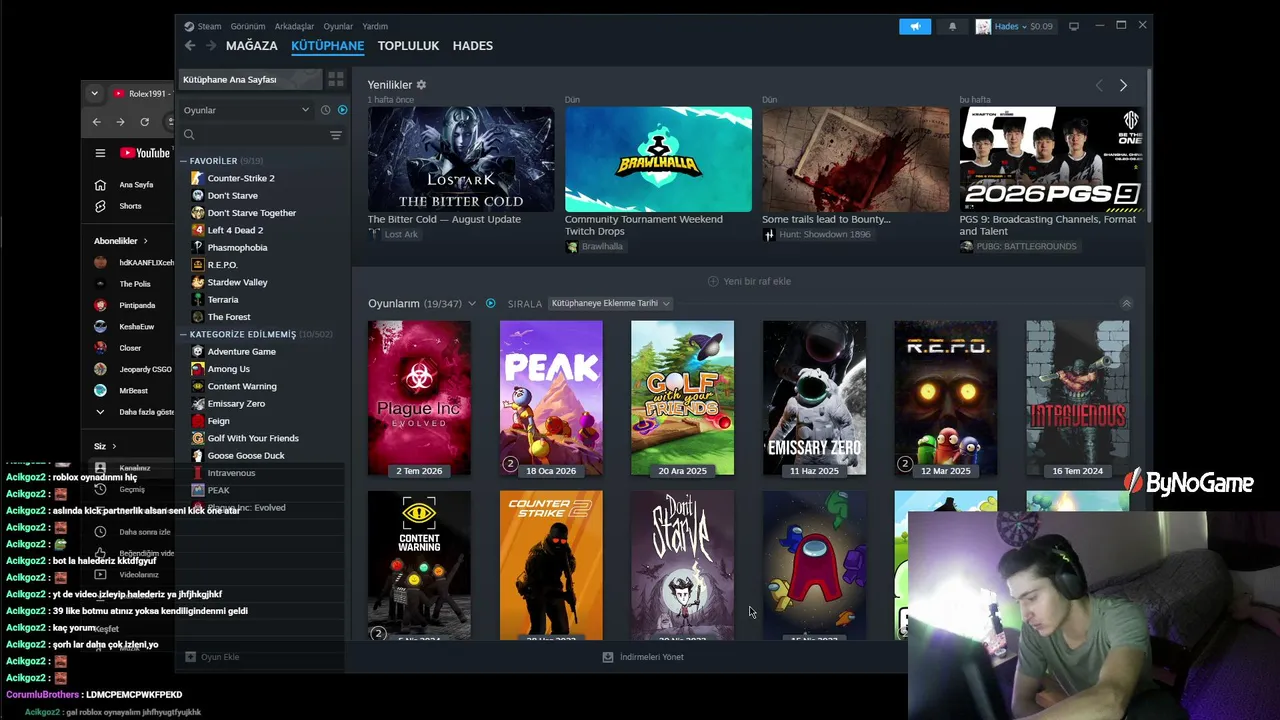The height and width of the screenshot is (720, 1280).
Task: Open Shorts in the YouTube sidebar
Action: point(130,206)
